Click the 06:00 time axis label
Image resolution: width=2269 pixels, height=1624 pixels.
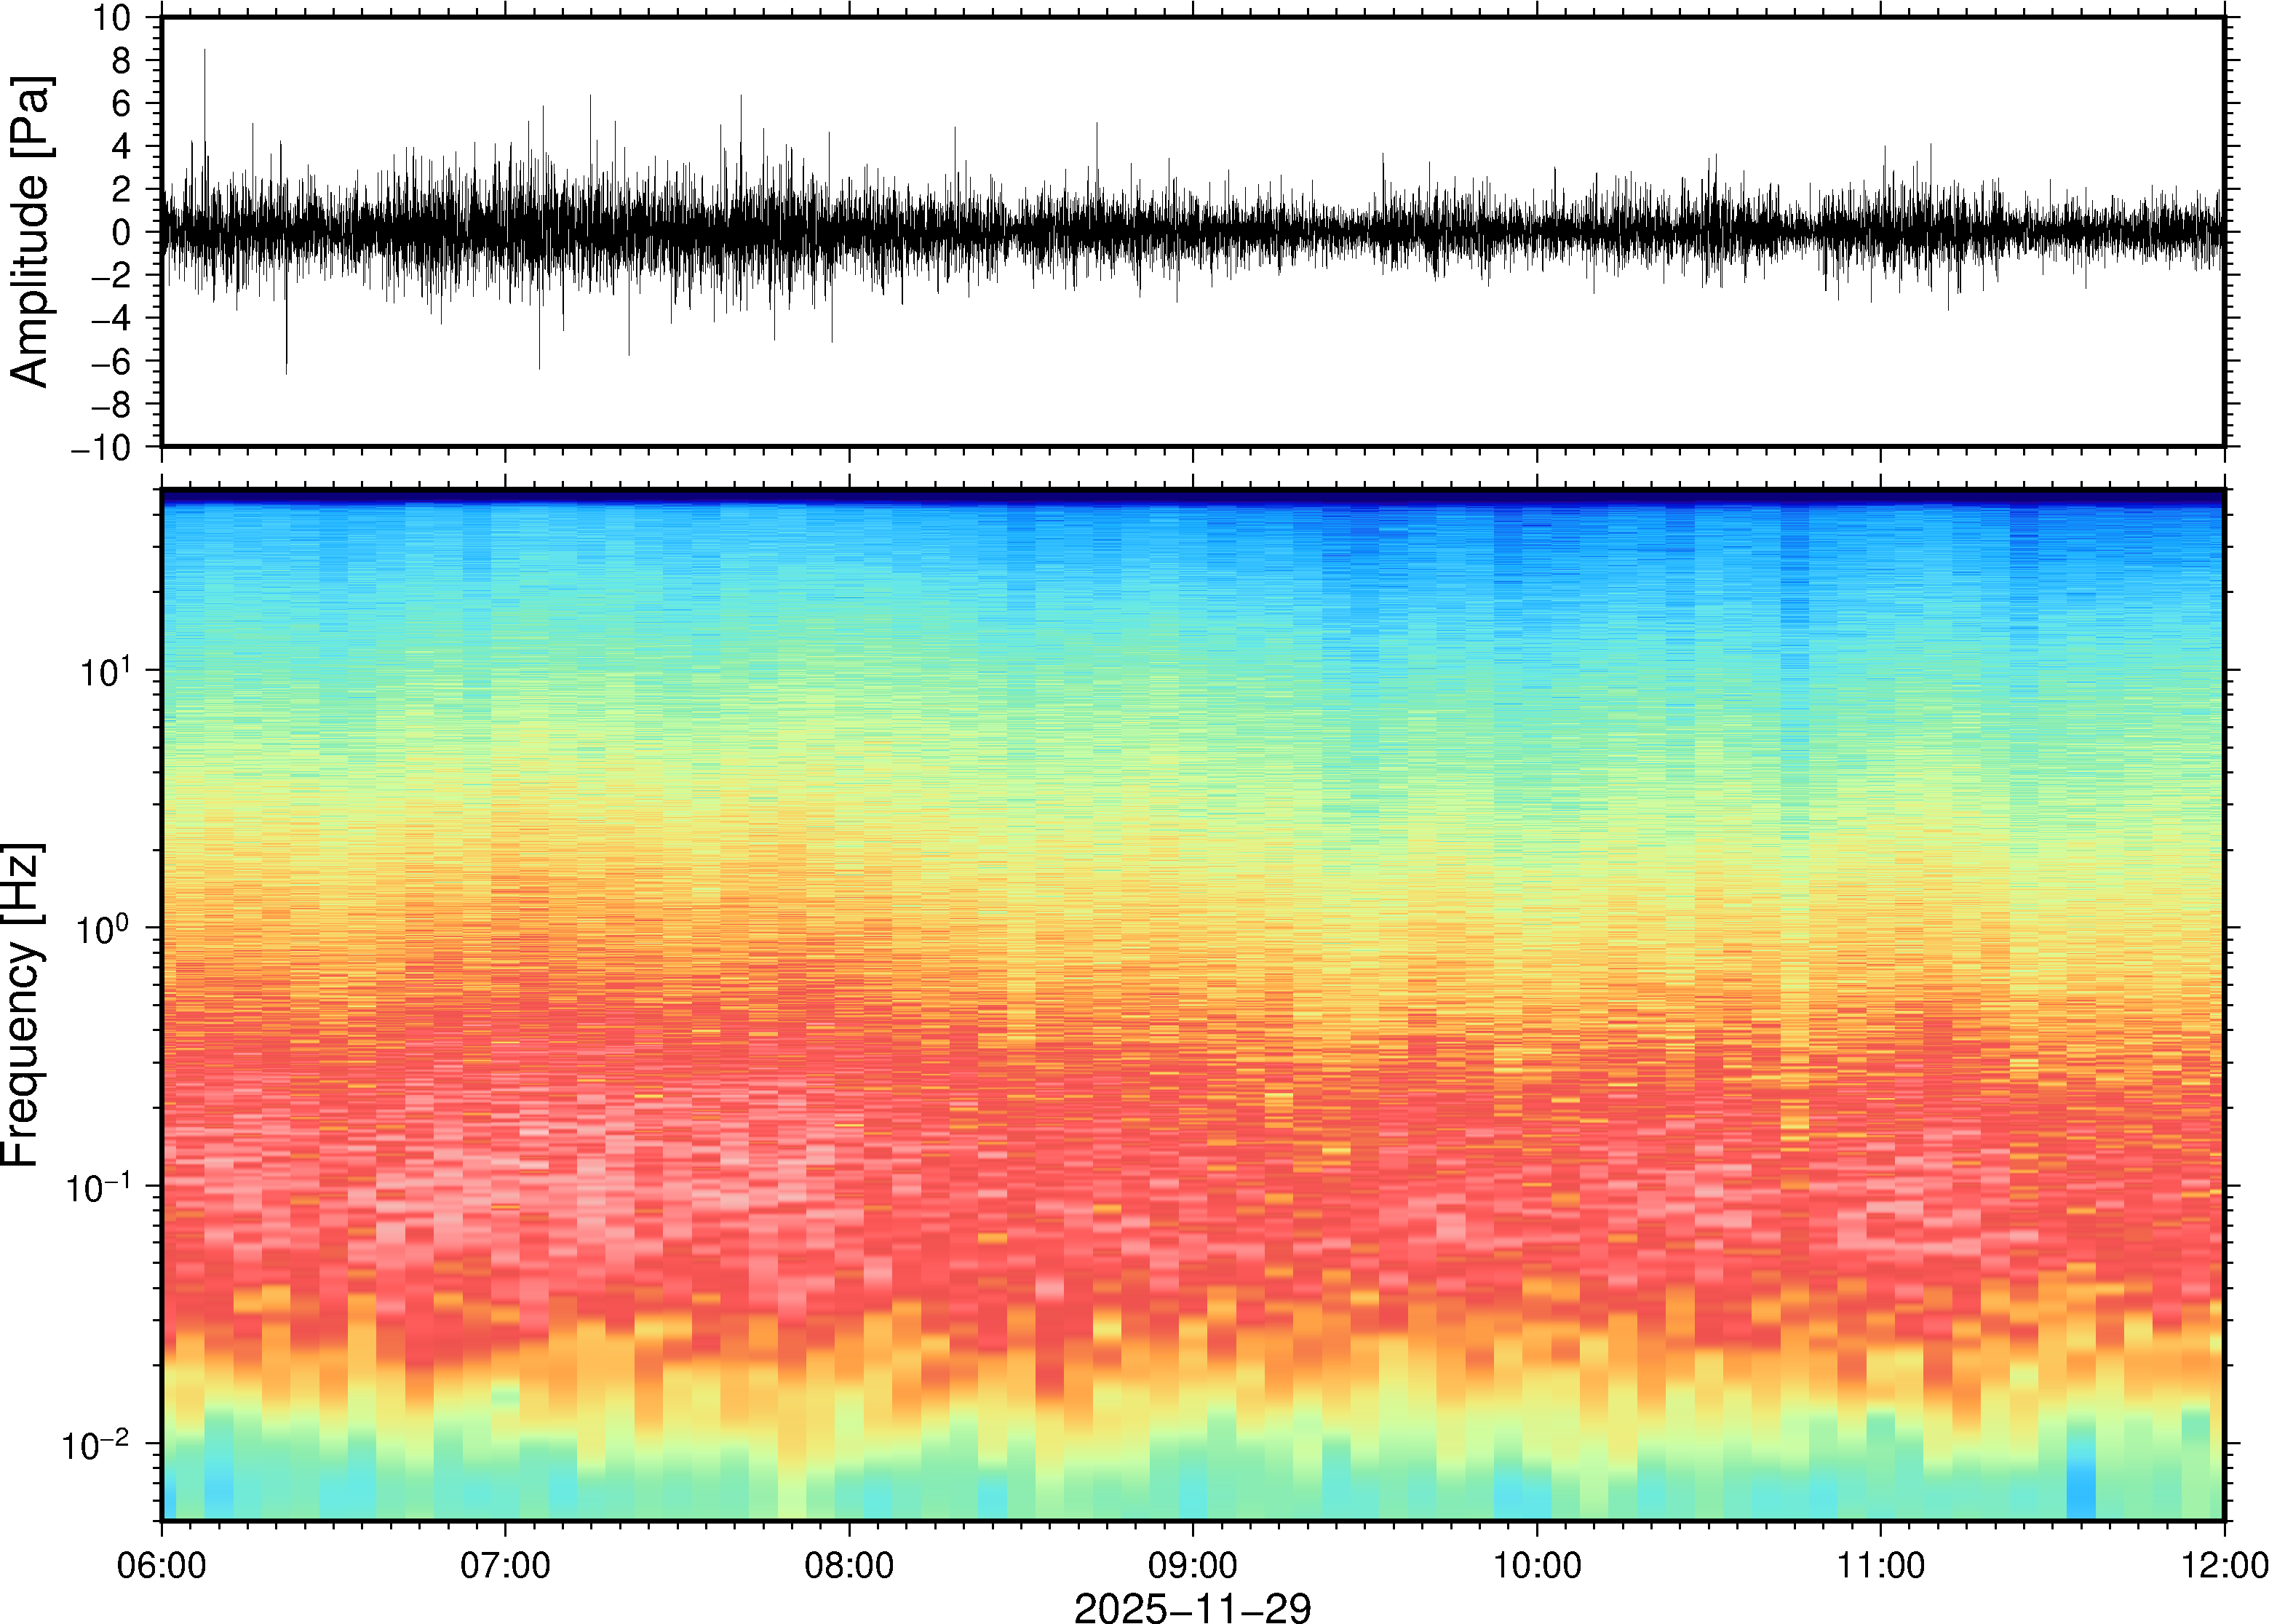[x=161, y=1565]
